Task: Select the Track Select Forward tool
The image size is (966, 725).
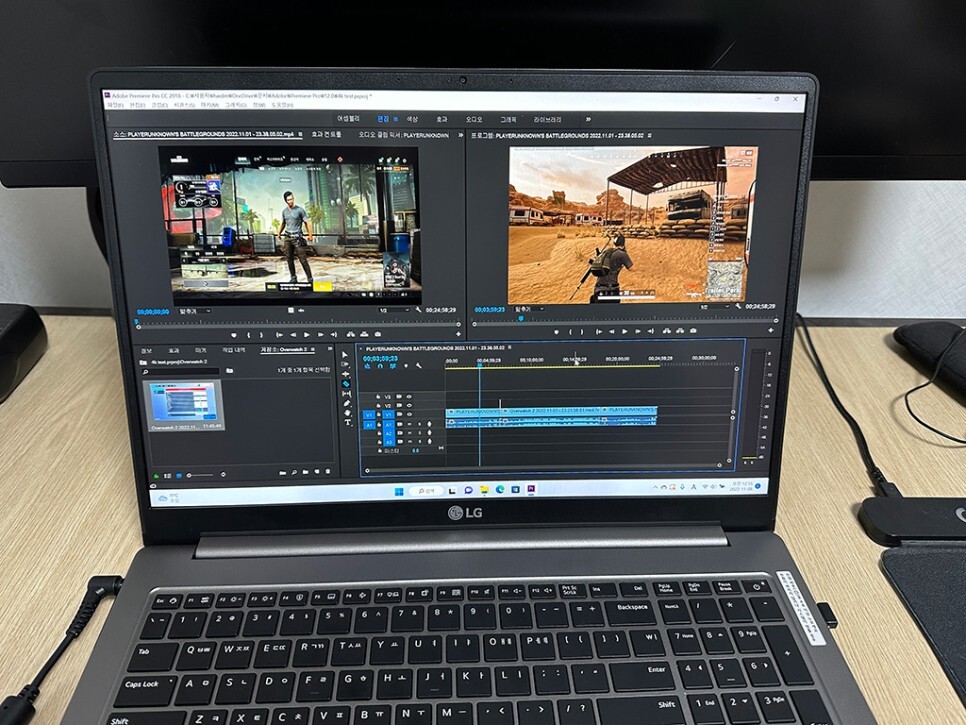Action: [345, 365]
